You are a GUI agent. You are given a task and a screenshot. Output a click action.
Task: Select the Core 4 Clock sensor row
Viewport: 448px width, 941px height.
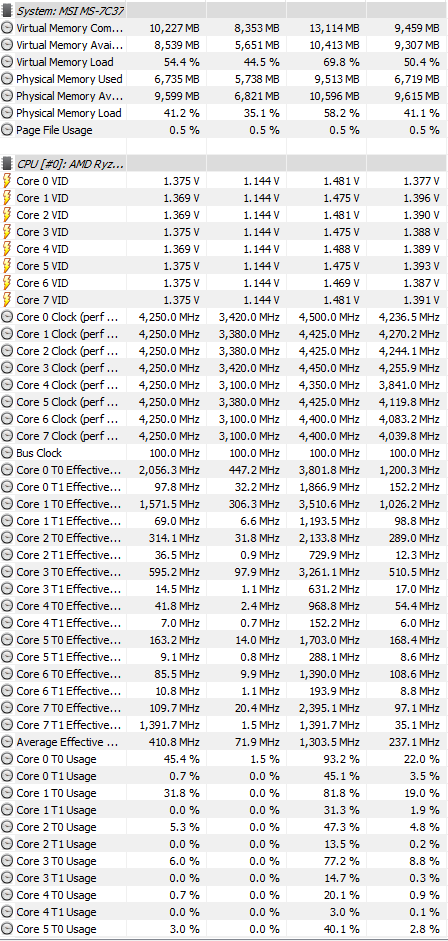[x=224, y=385]
